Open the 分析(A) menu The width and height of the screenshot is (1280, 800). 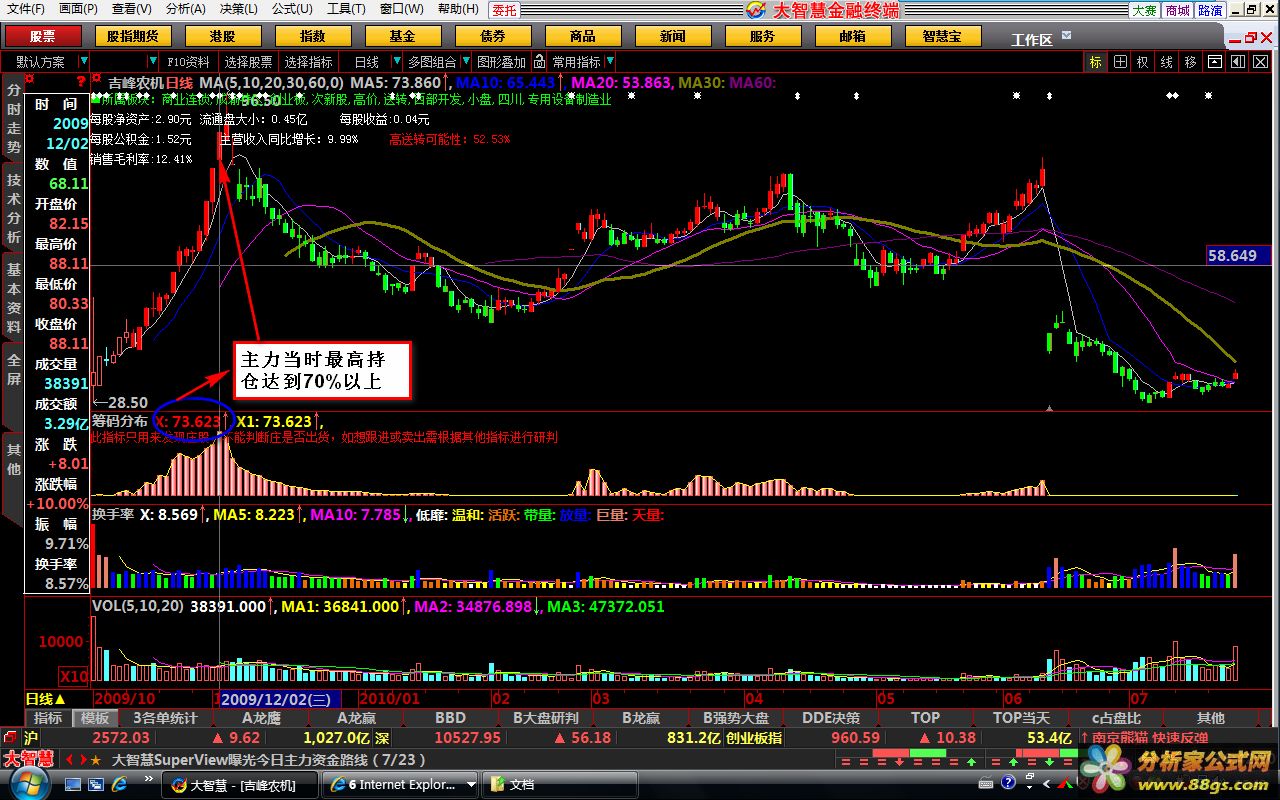[185, 9]
